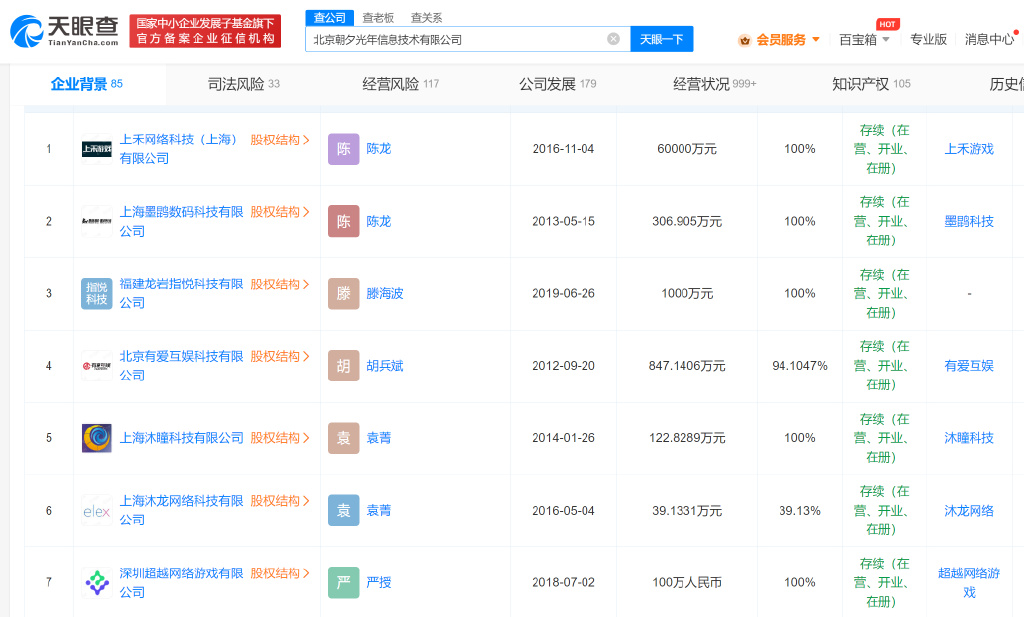The width and height of the screenshot is (1024, 617).
Task: Switch to 查老板 search tab
Action: pyautogui.click(x=378, y=18)
